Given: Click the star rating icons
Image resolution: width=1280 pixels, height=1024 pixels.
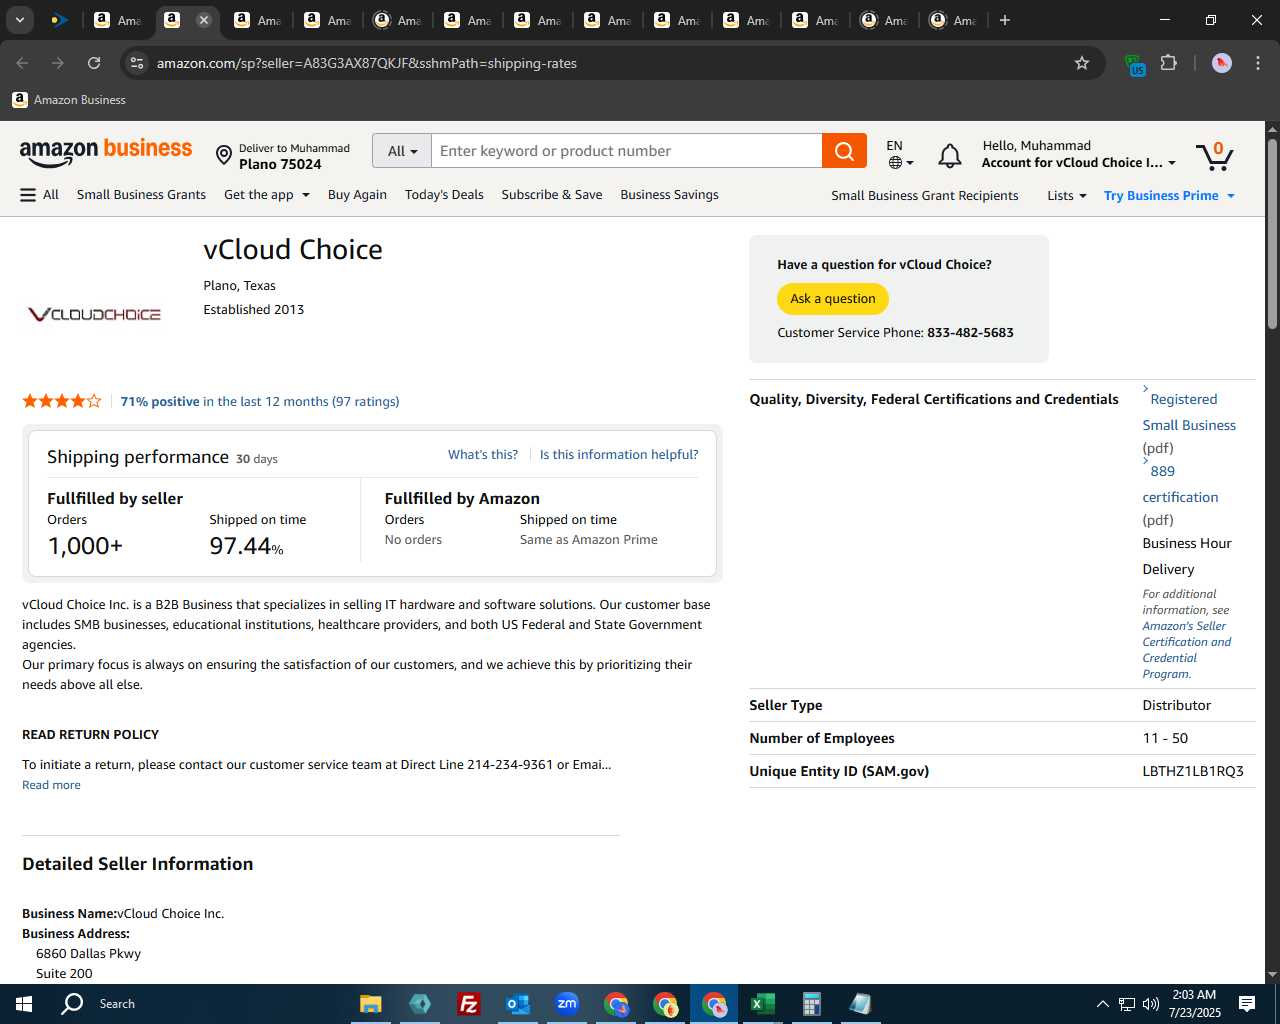Looking at the screenshot, I should click(x=62, y=401).
